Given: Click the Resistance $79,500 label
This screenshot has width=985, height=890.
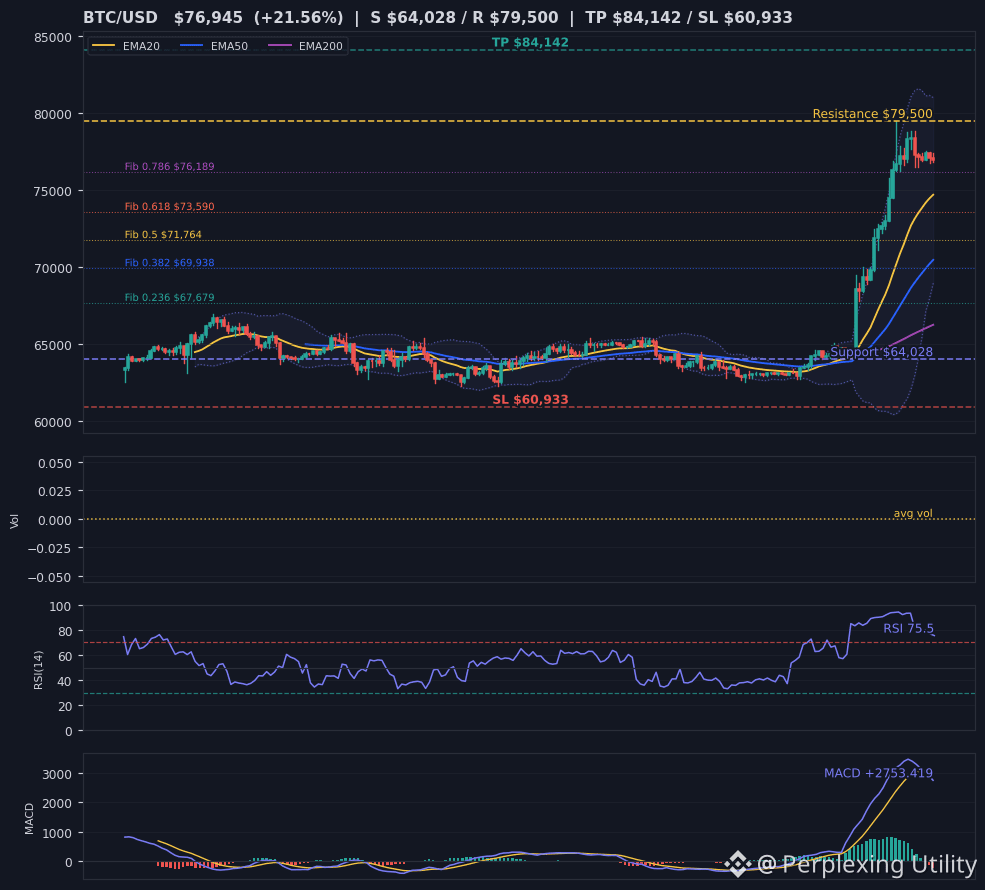Looking at the screenshot, I should pyautogui.click(x=873, y=114).
